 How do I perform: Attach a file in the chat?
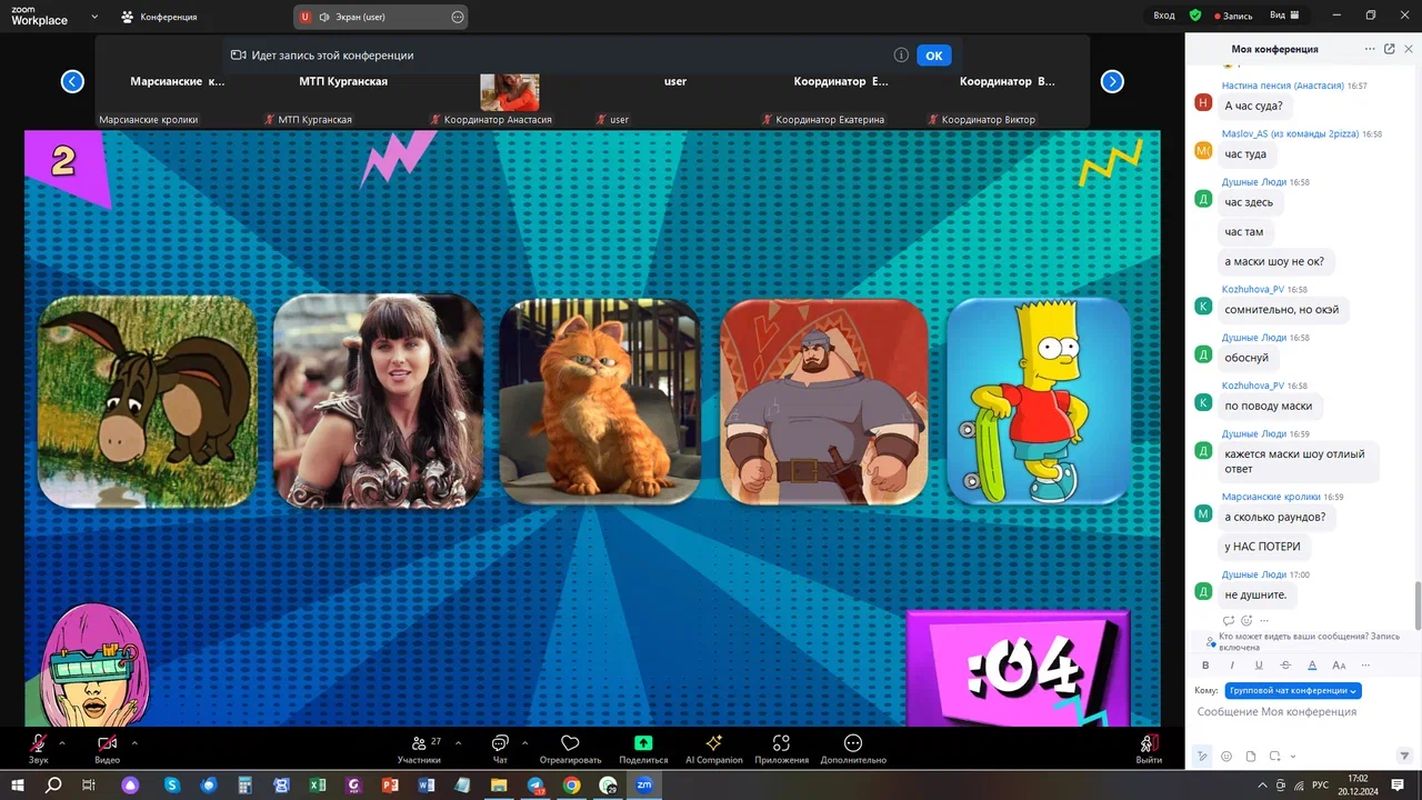(1251, 756)
